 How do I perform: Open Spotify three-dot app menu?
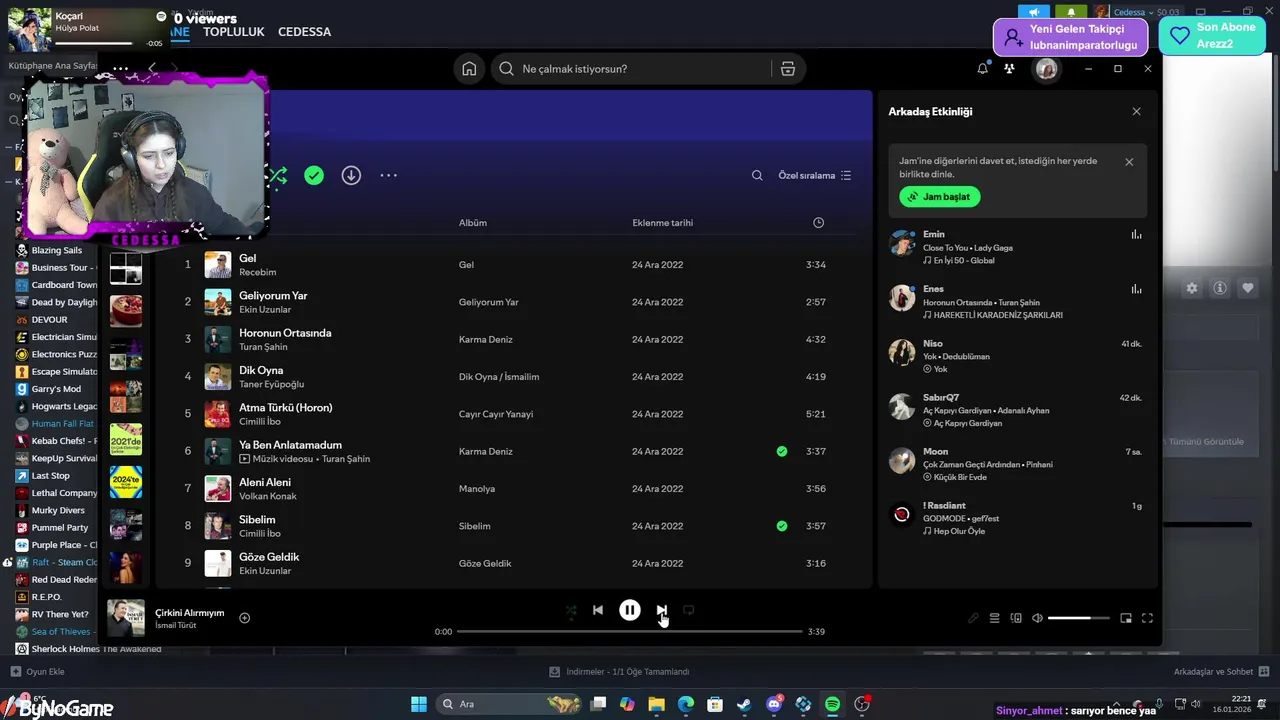pyautogui.click(x=120, y=68)
